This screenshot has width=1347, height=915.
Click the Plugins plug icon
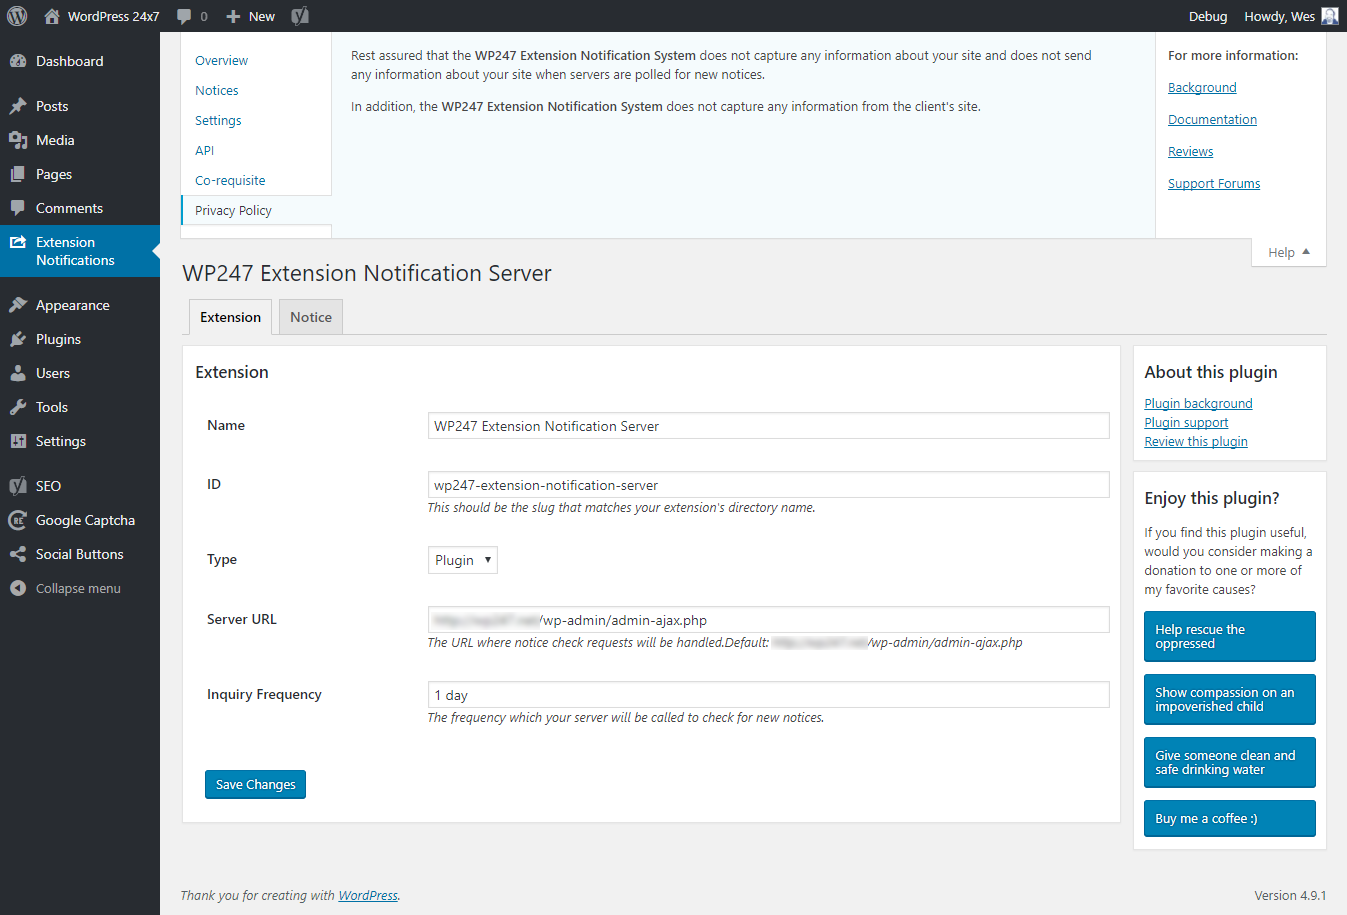tap(18, 339)
